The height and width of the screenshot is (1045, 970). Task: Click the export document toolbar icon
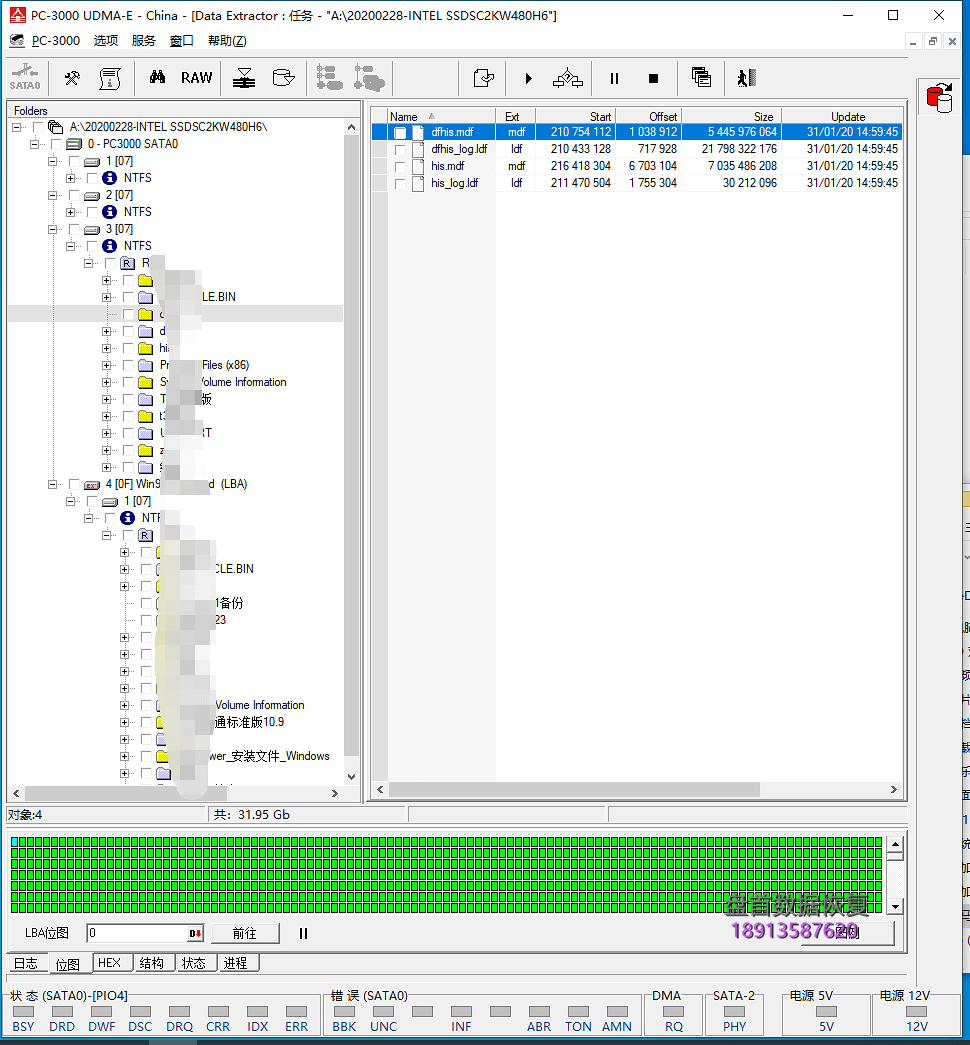coord(483,78)
